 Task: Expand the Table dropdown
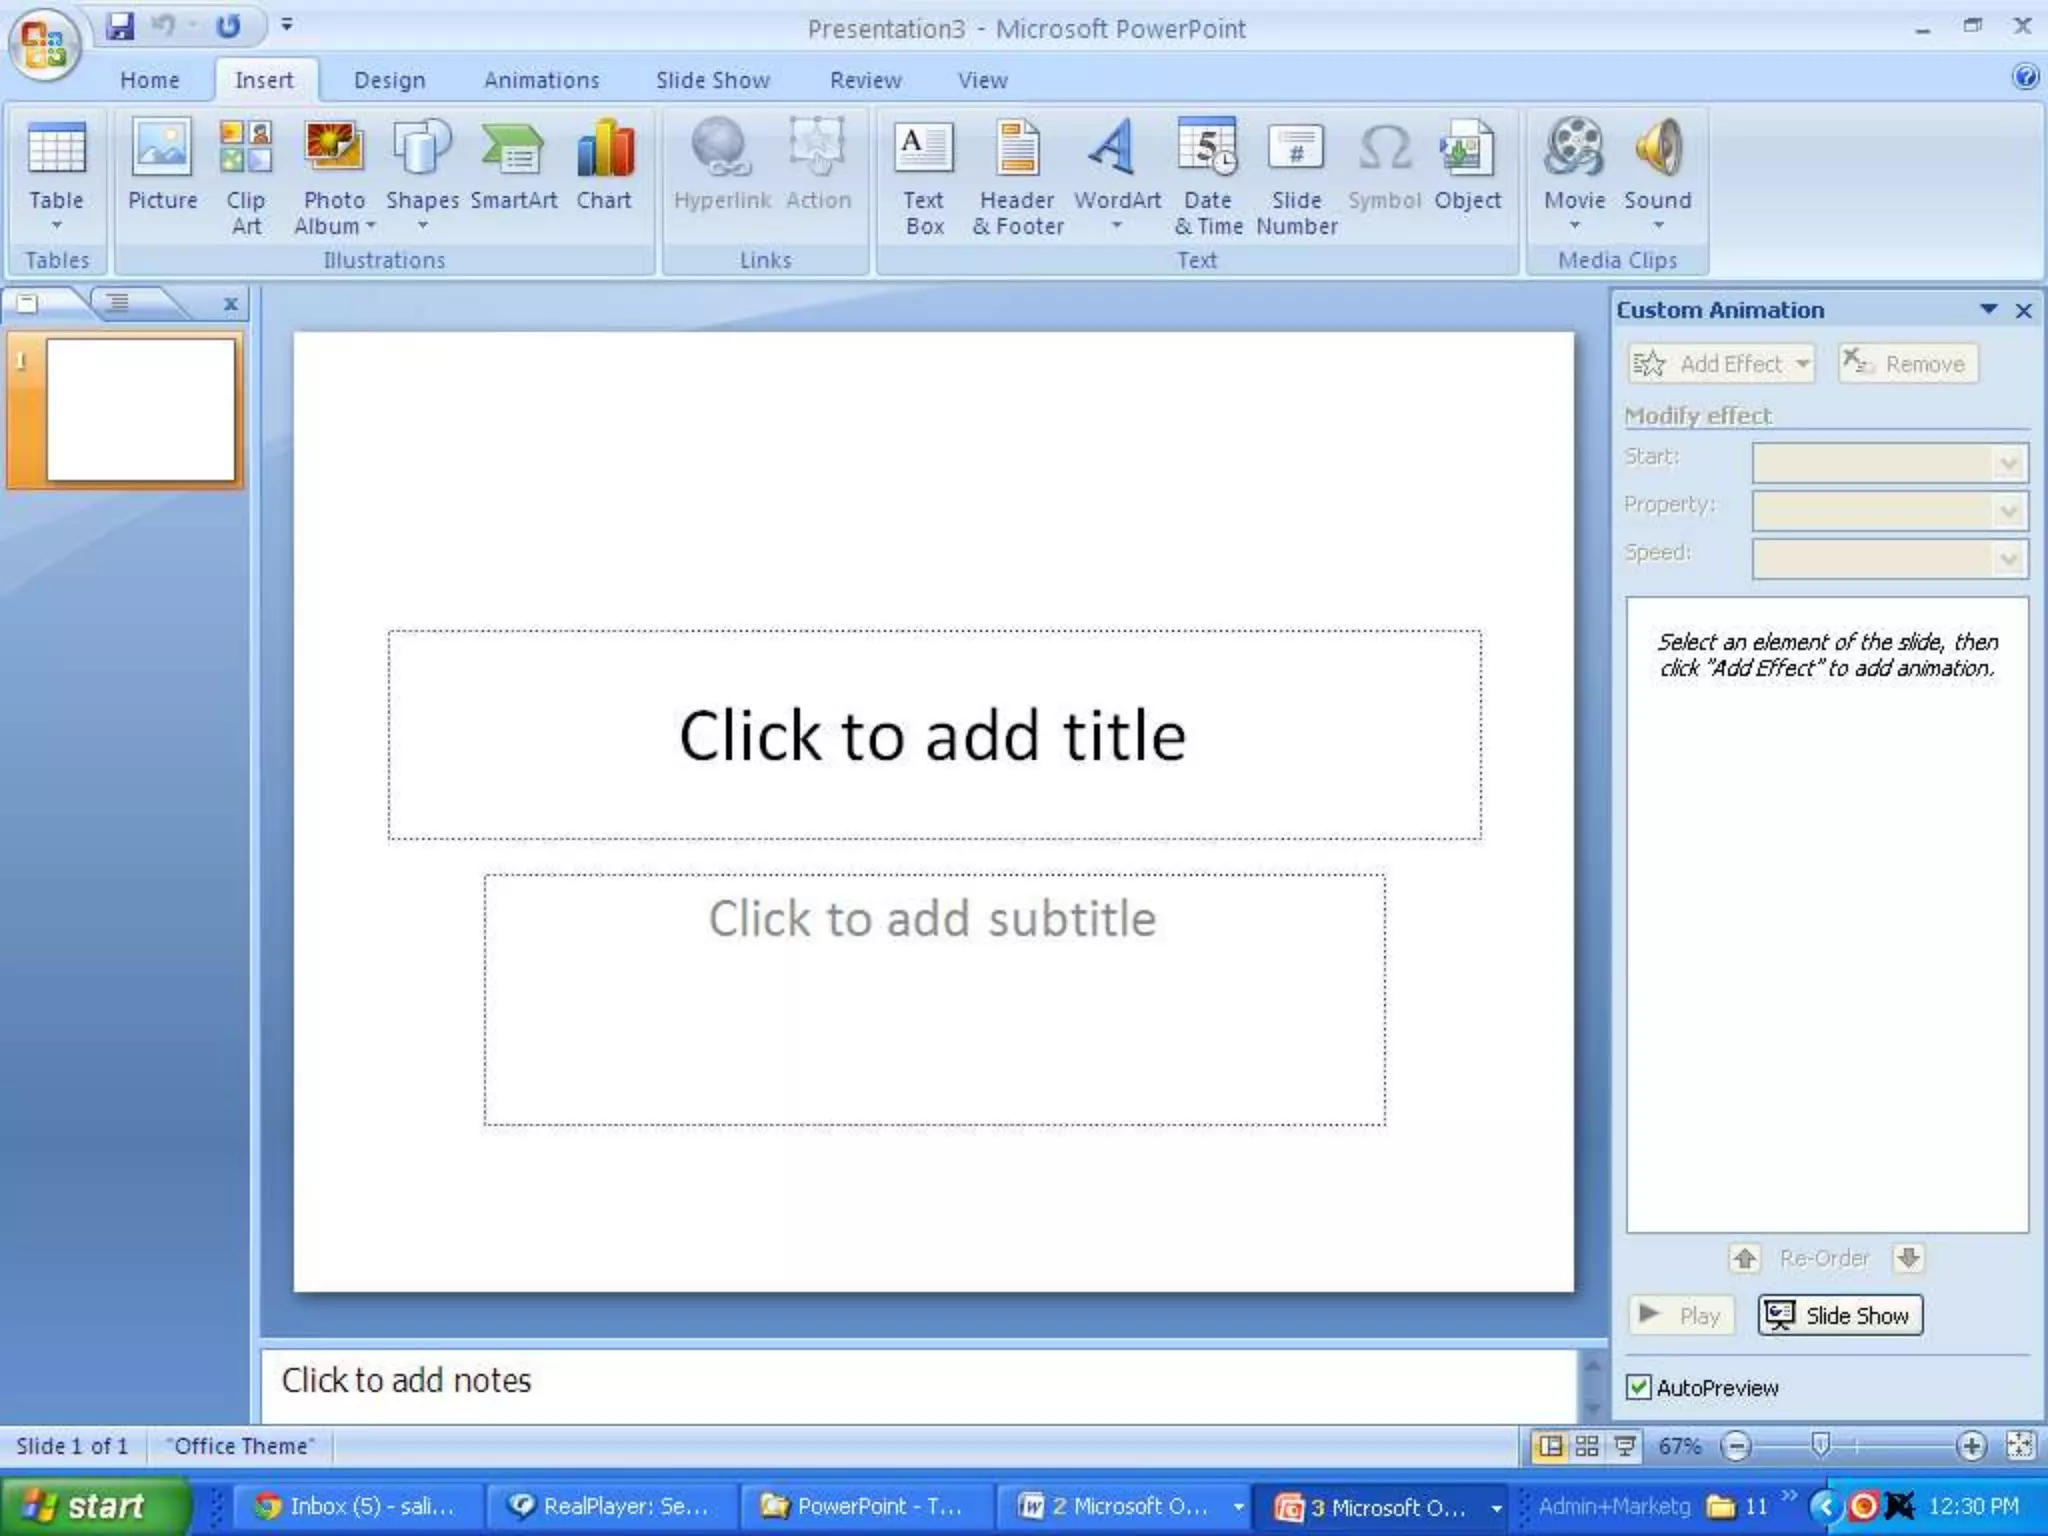click(56, 225)
